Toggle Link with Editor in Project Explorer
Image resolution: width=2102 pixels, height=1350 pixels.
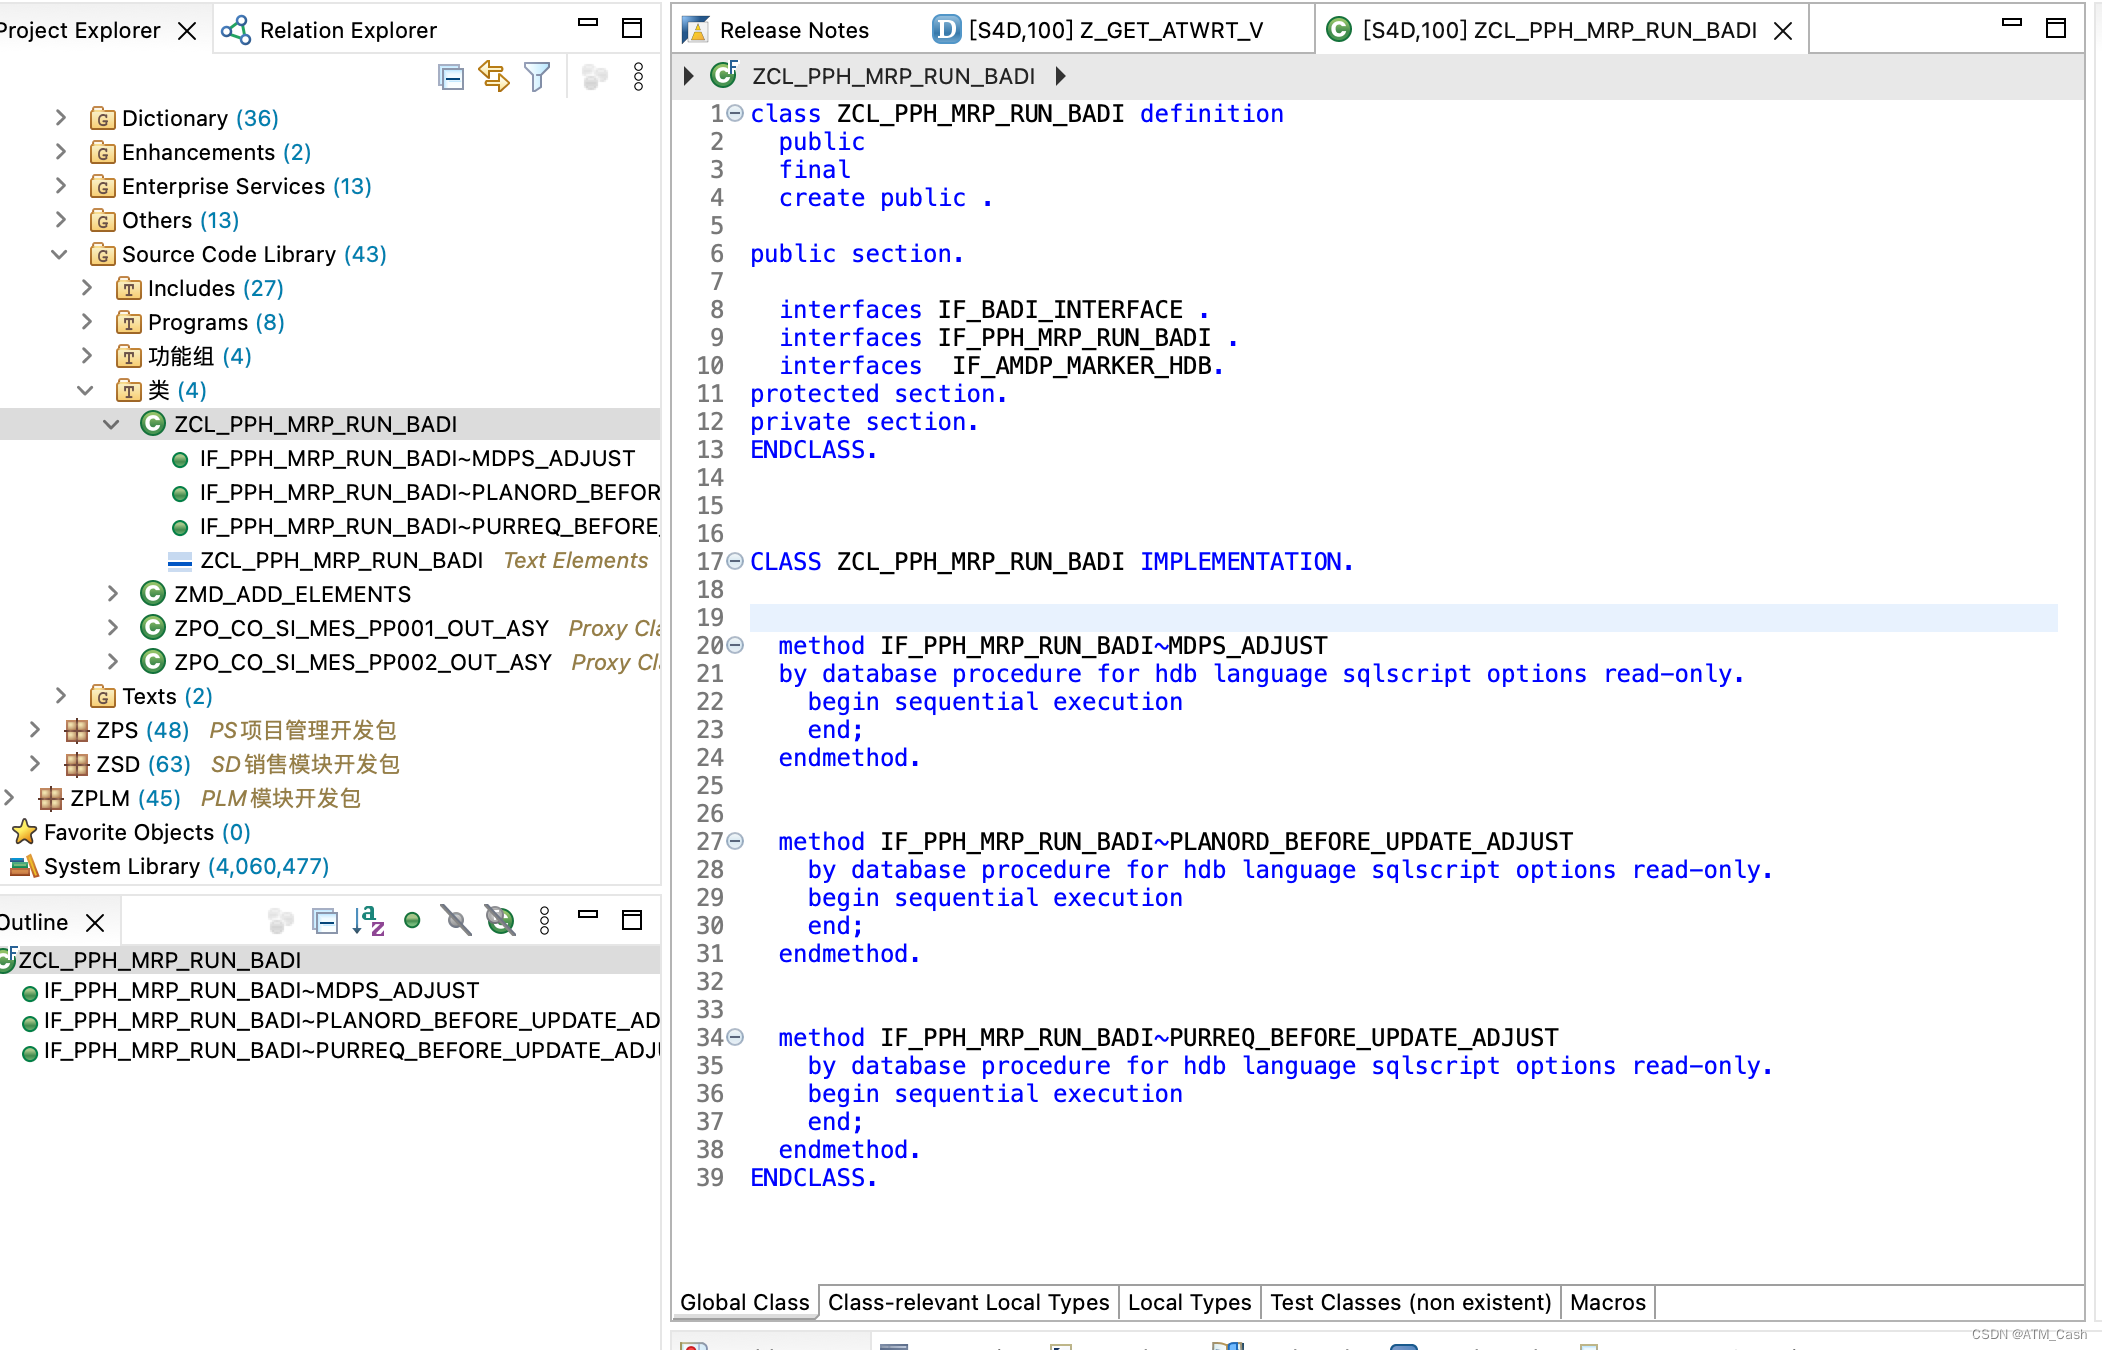pos(494,77)
